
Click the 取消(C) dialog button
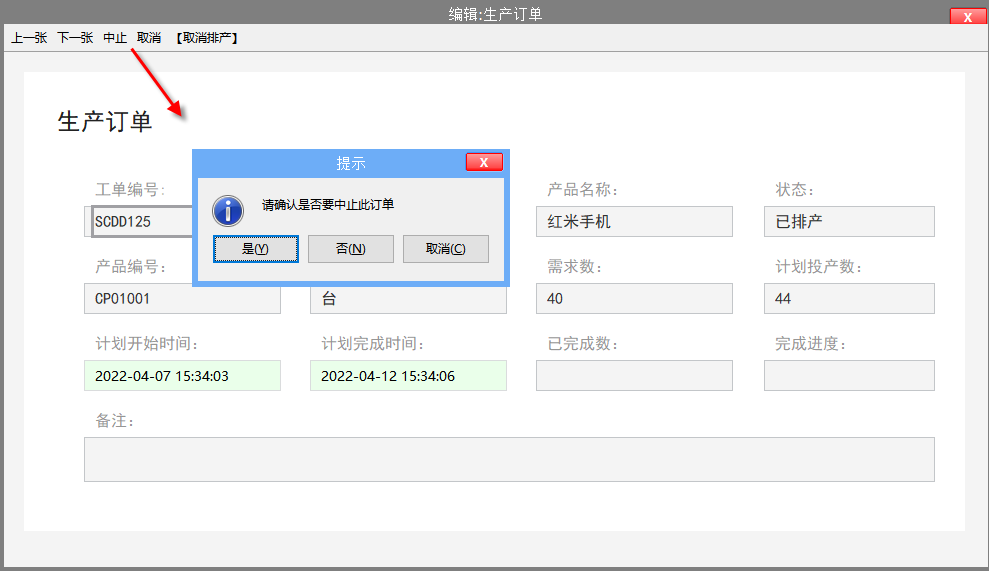[446, 249]
